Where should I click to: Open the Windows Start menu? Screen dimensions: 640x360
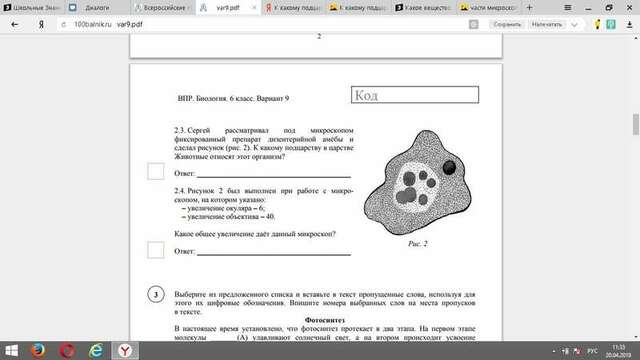[x=11, y=351]
